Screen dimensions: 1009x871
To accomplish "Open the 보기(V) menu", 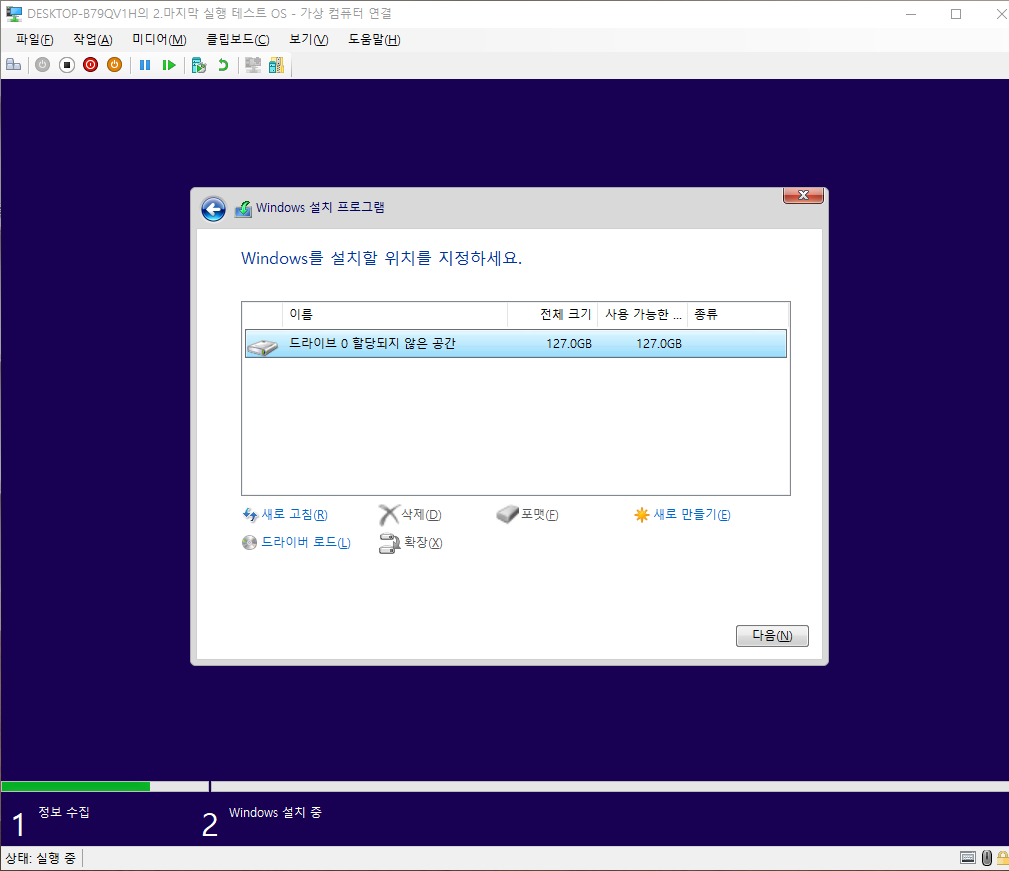I will point(309,40).
